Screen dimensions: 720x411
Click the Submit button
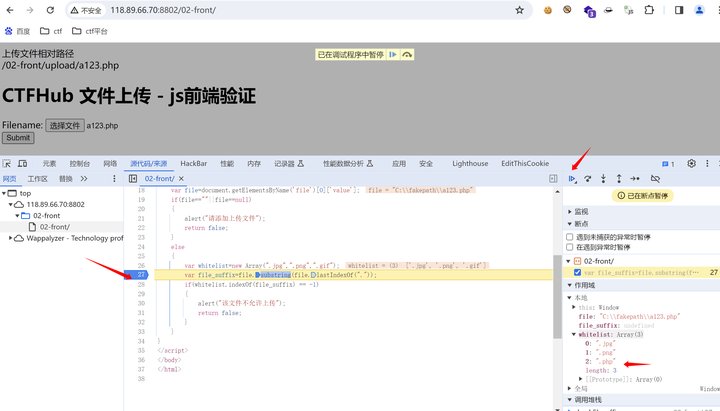(18, 138)
